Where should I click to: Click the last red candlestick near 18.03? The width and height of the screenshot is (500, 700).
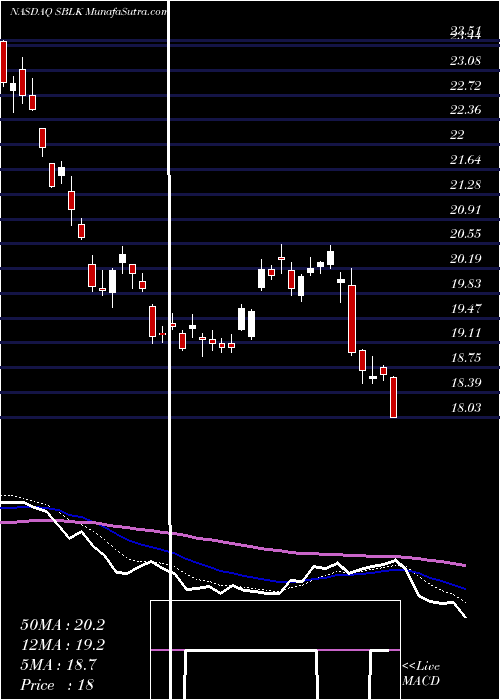pyautogui.click(x=393, y=397)
